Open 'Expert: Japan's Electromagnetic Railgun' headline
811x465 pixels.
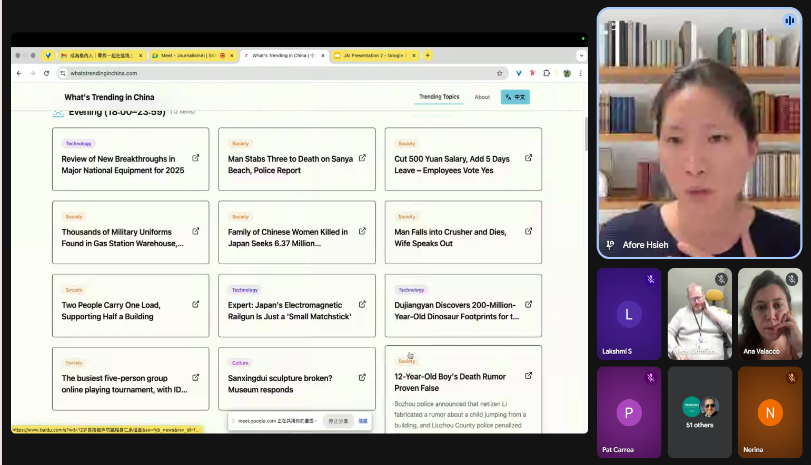pos(289,310)
